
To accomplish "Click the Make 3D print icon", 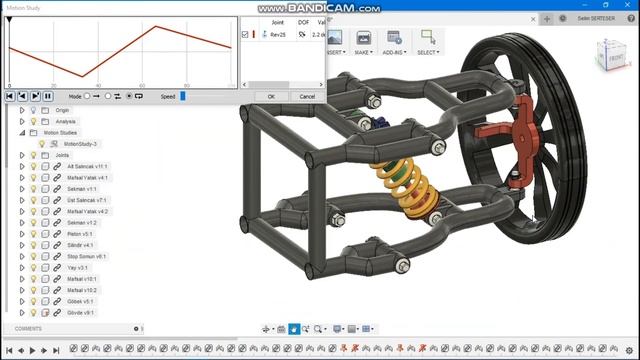I will (363, 38).
